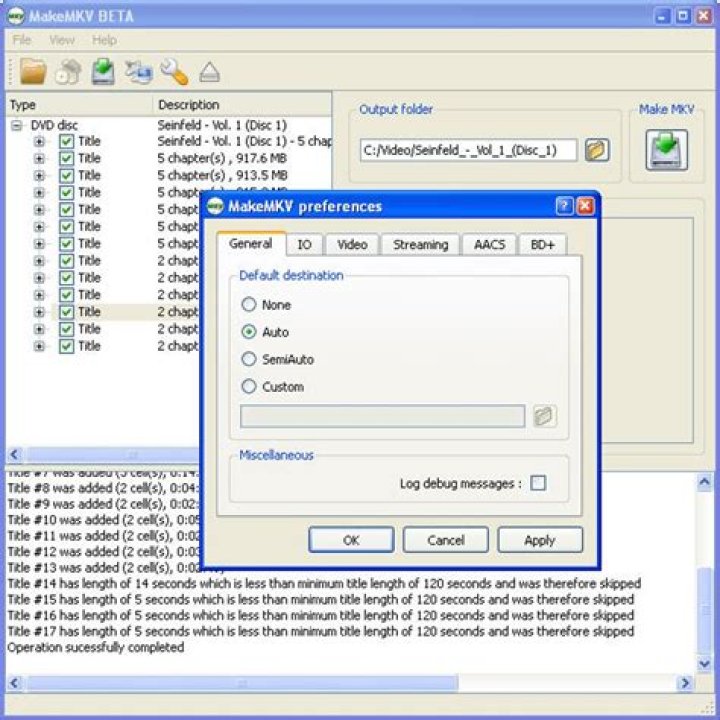Click the 'Seinfeld - Vol. 1 (Disc 1)' disc description
Screen dimensions: 720x720
(222, 125)
